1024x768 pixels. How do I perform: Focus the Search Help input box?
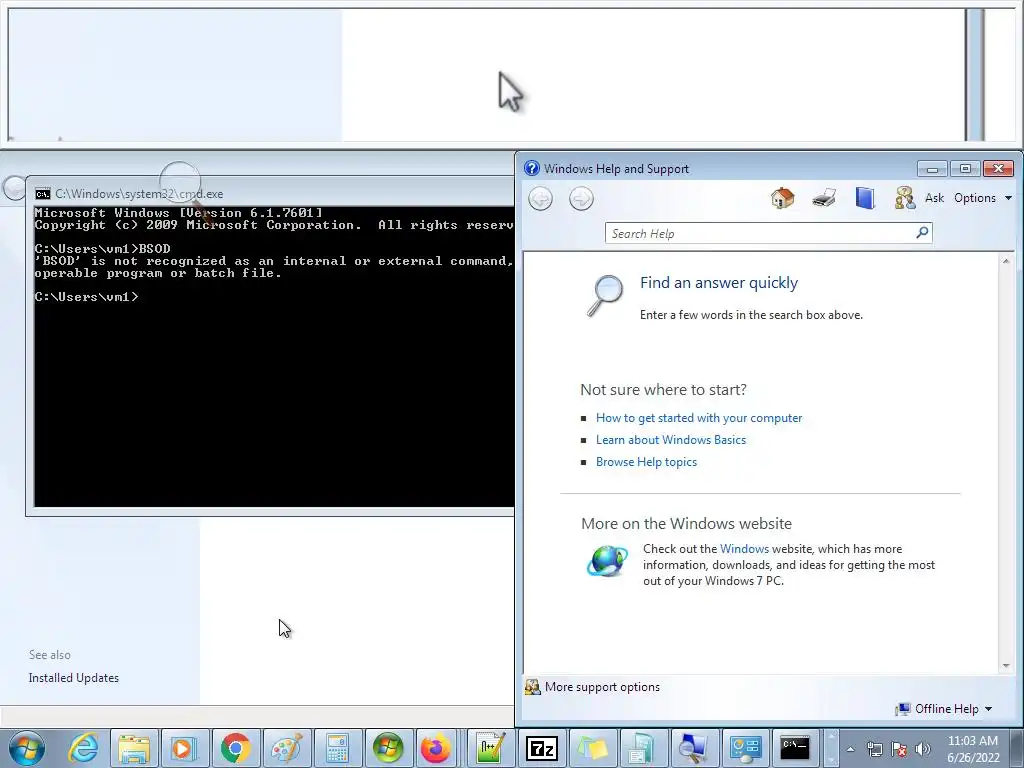click(x=759, y=233)
